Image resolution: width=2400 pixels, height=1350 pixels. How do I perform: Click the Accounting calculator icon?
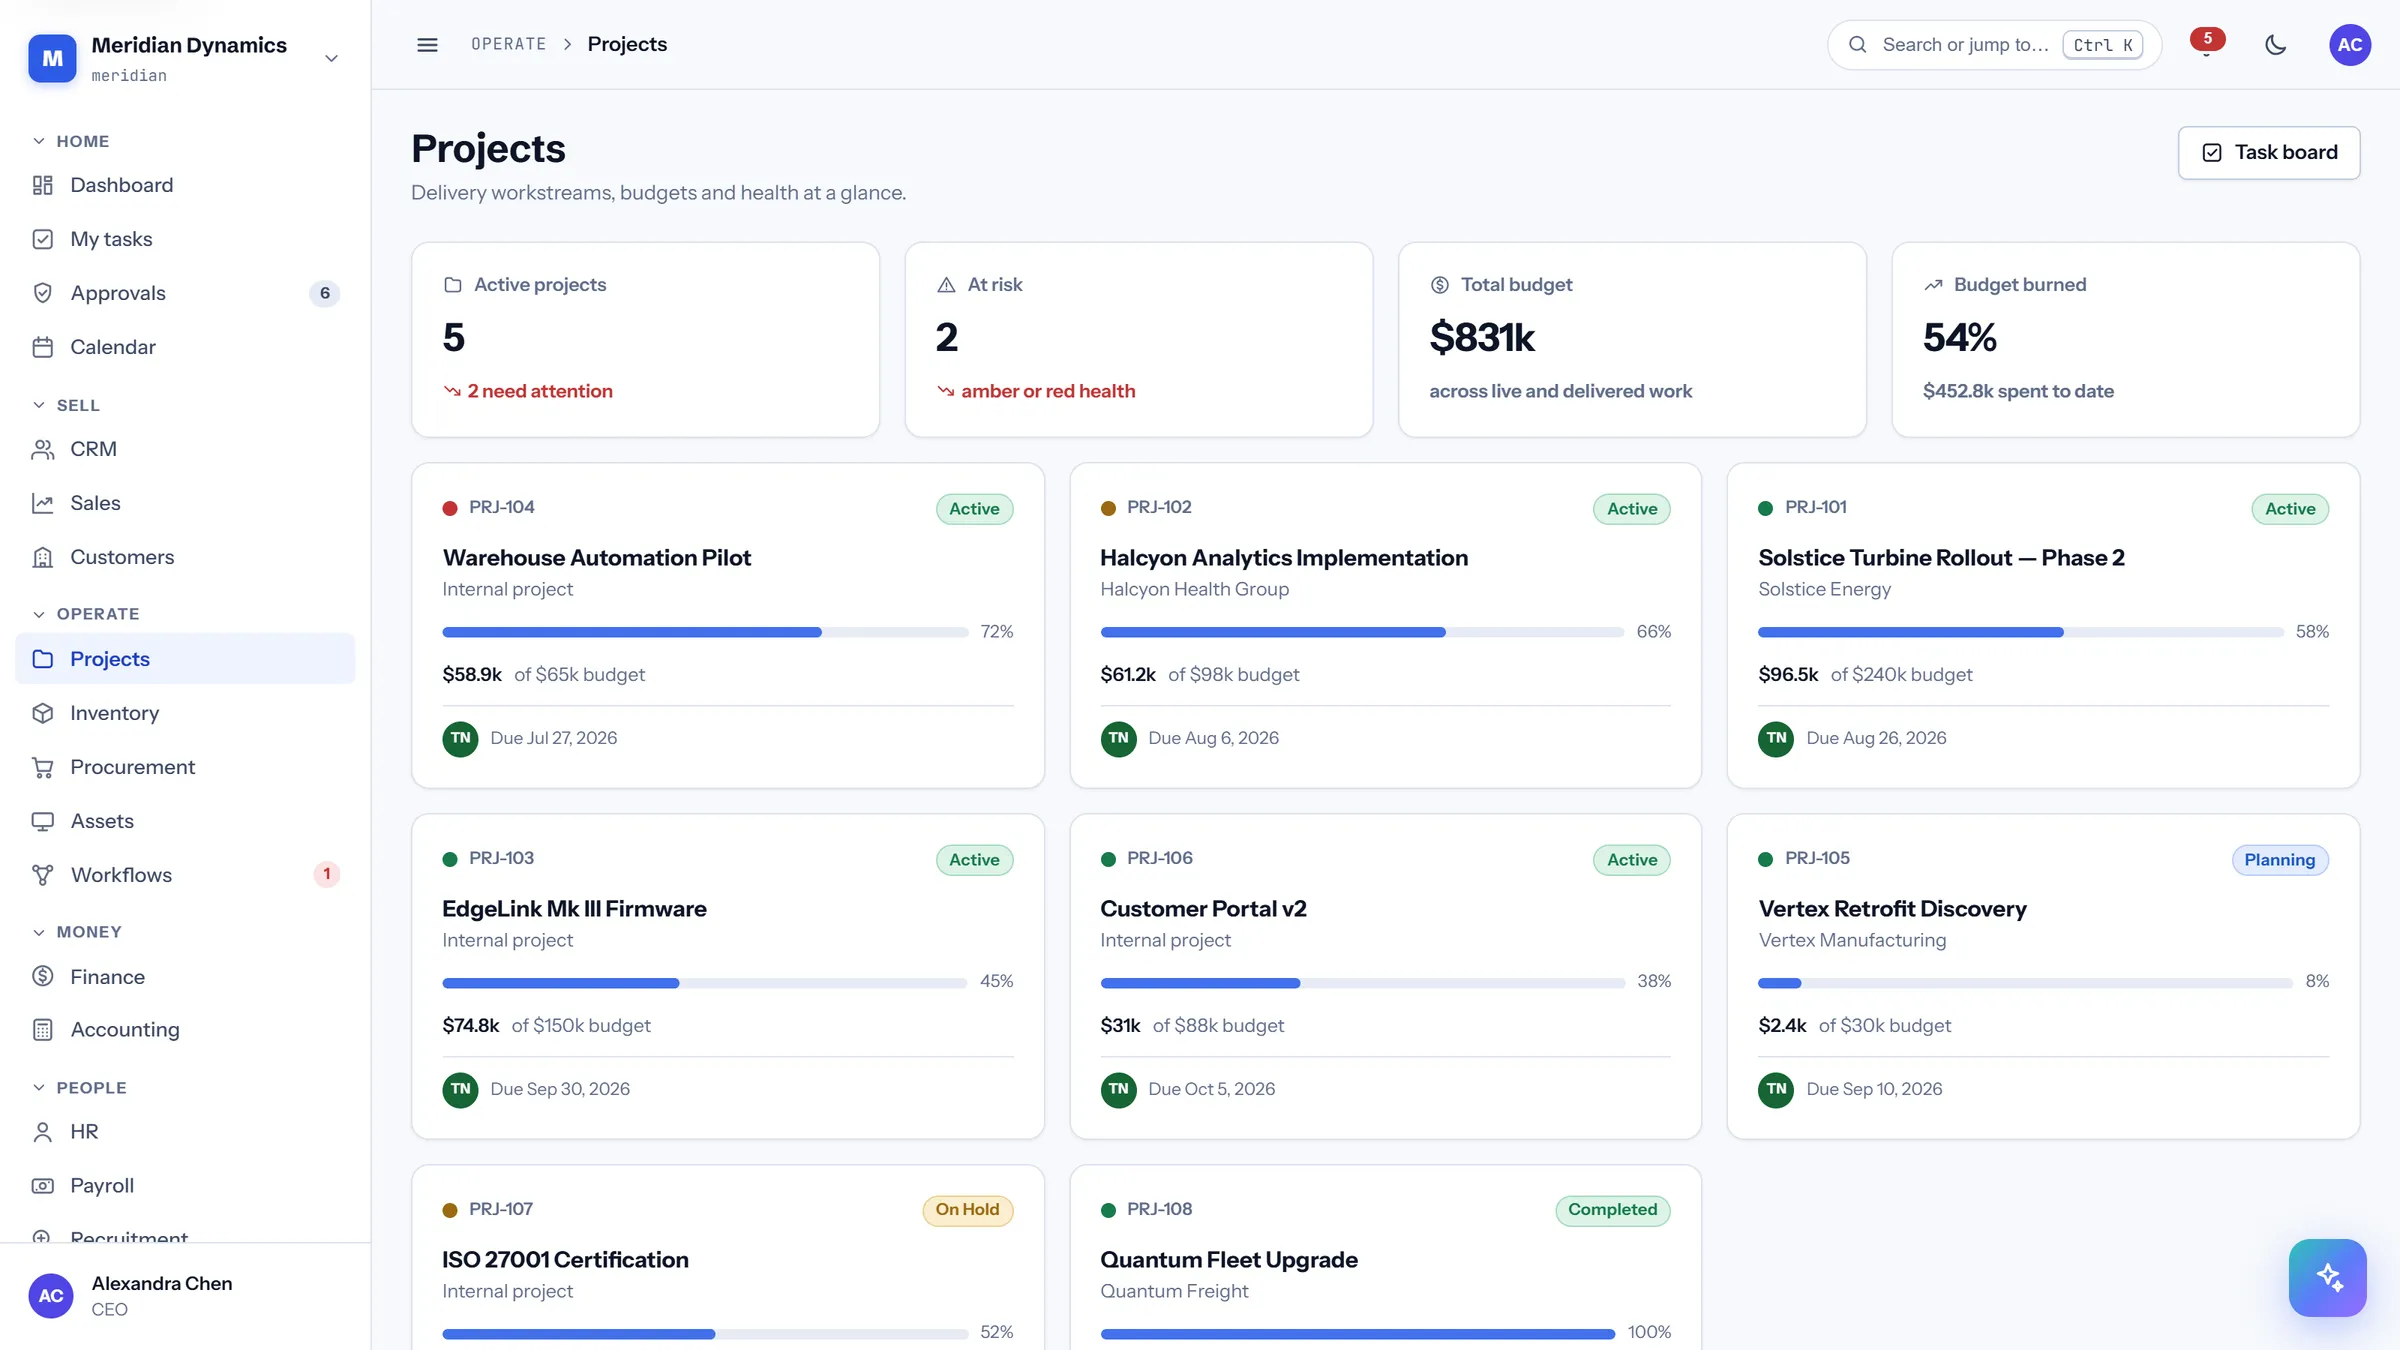point(42,1030)
